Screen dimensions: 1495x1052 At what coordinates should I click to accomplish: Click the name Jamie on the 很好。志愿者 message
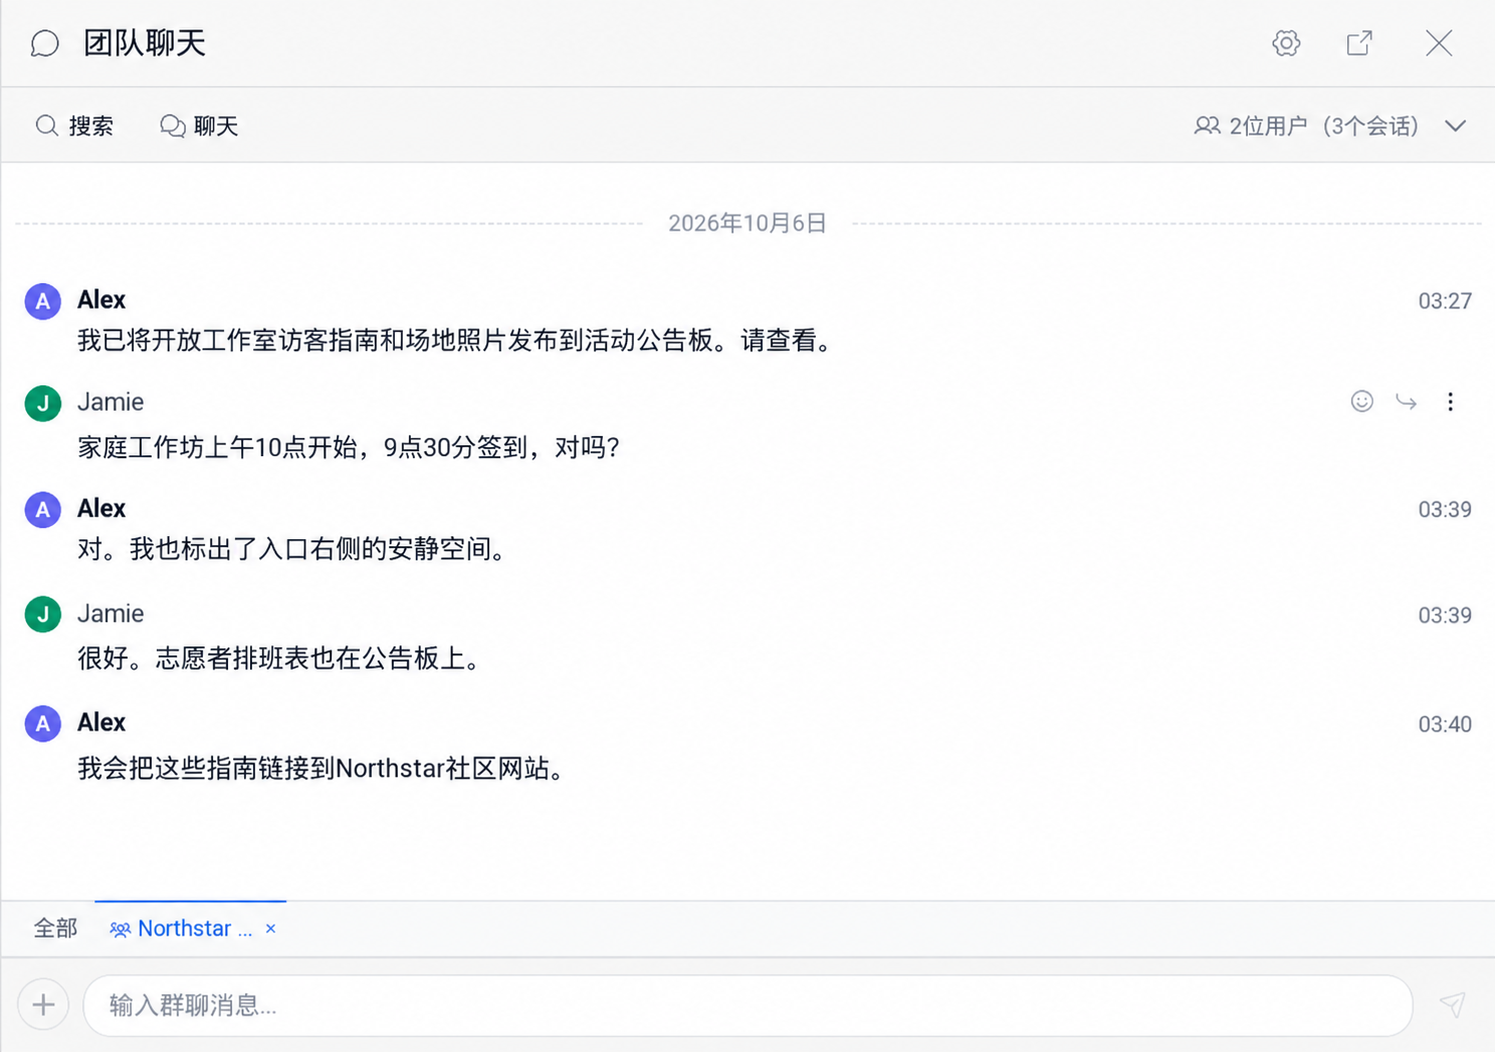click(x=110, y=613)
